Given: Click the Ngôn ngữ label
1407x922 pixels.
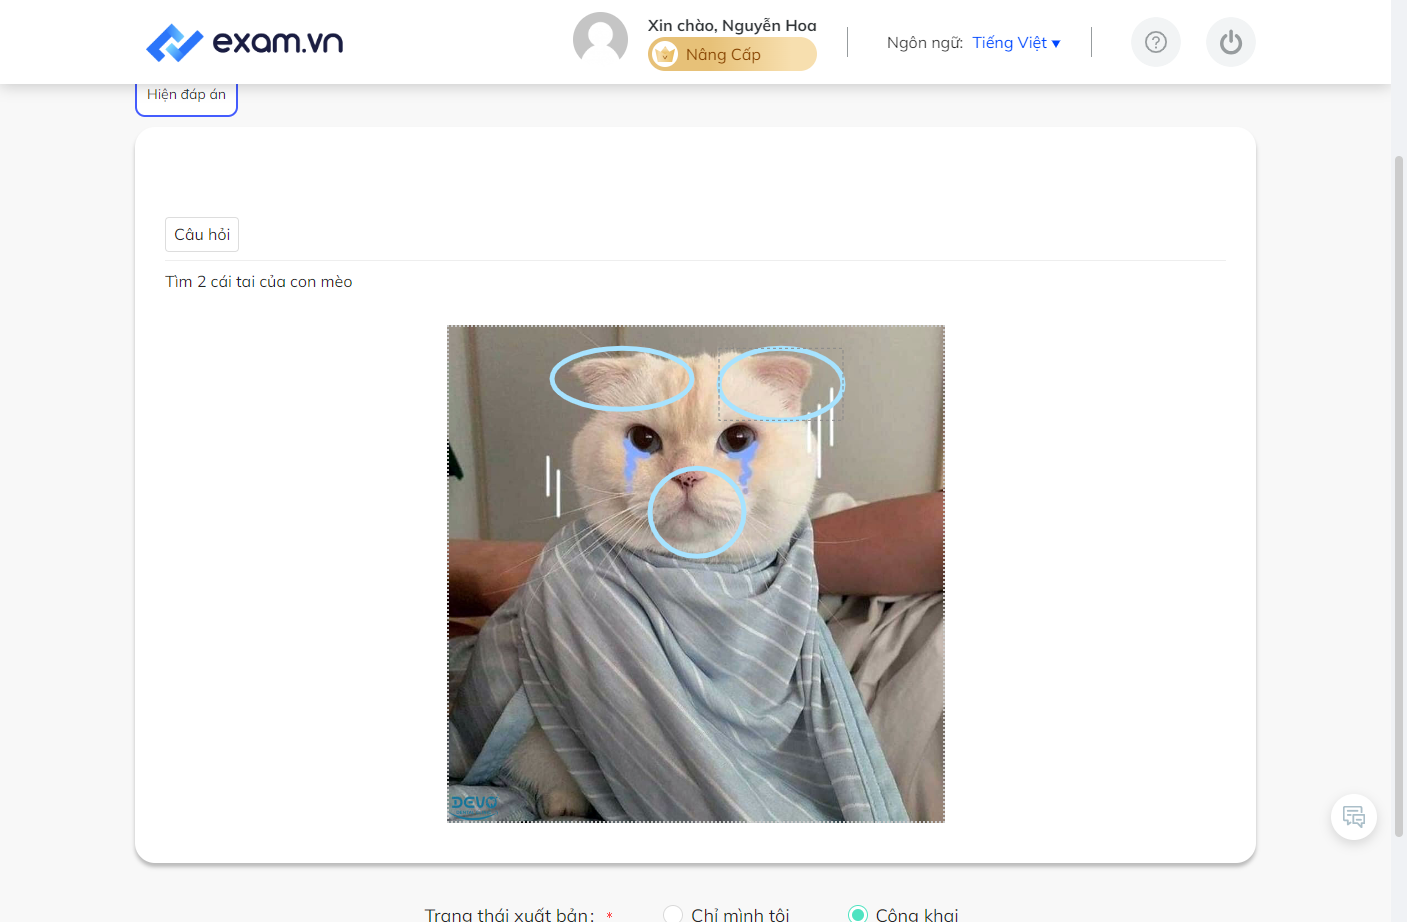Looking at the screenshot, I should point(925,42).
